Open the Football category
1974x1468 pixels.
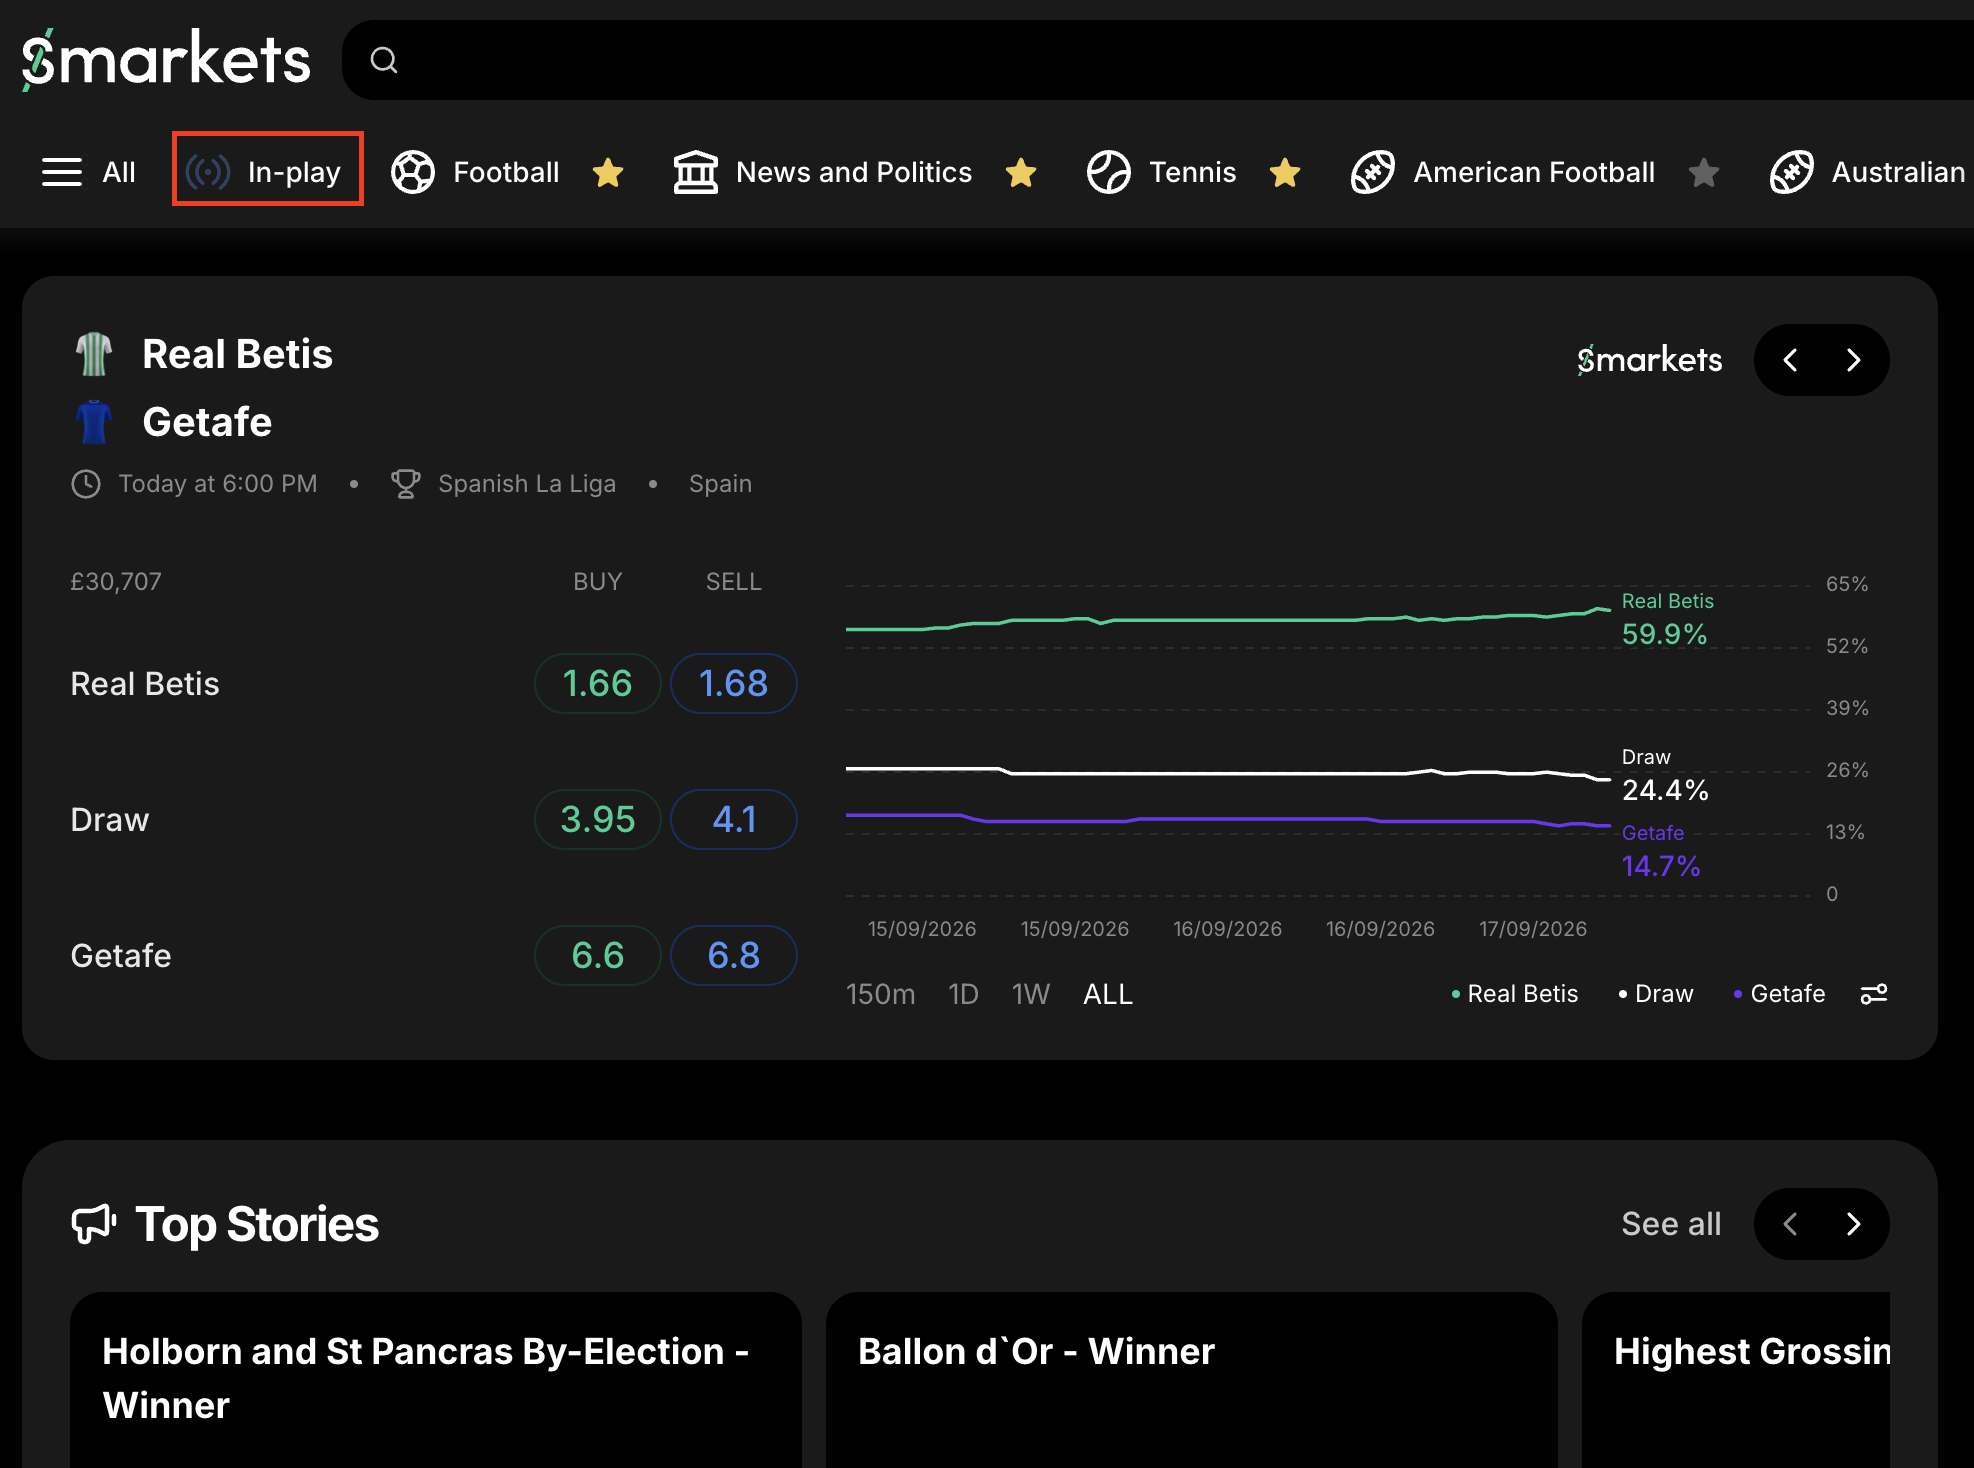tap(506, 172)
